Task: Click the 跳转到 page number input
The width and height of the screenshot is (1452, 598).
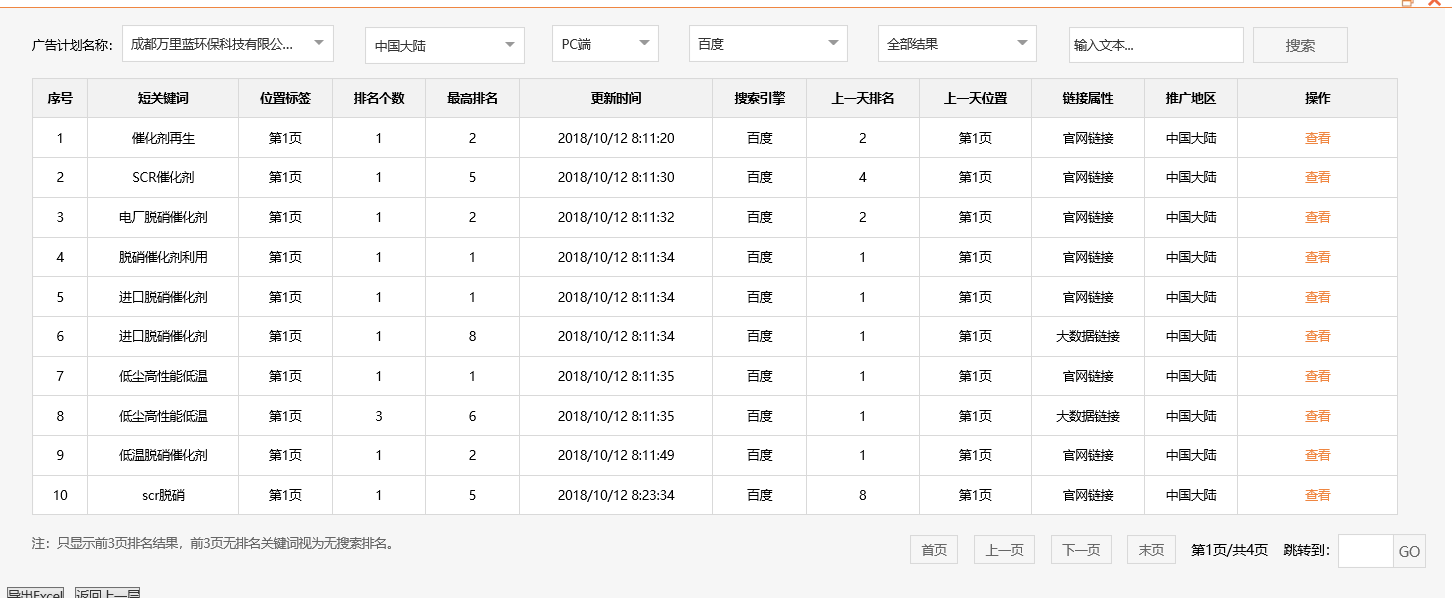Action: (1367, 551)
